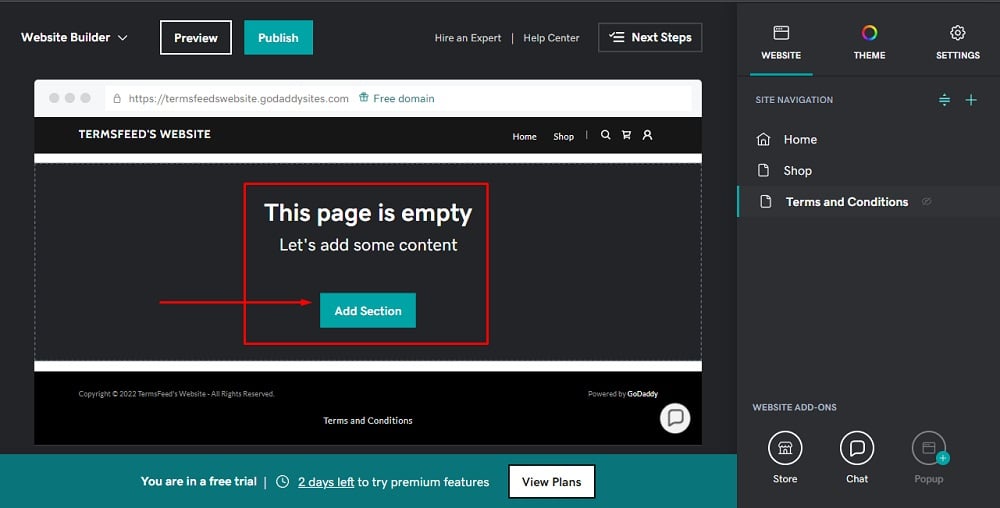
Task: Click the clock icon in trial banner
Action: 283,482
